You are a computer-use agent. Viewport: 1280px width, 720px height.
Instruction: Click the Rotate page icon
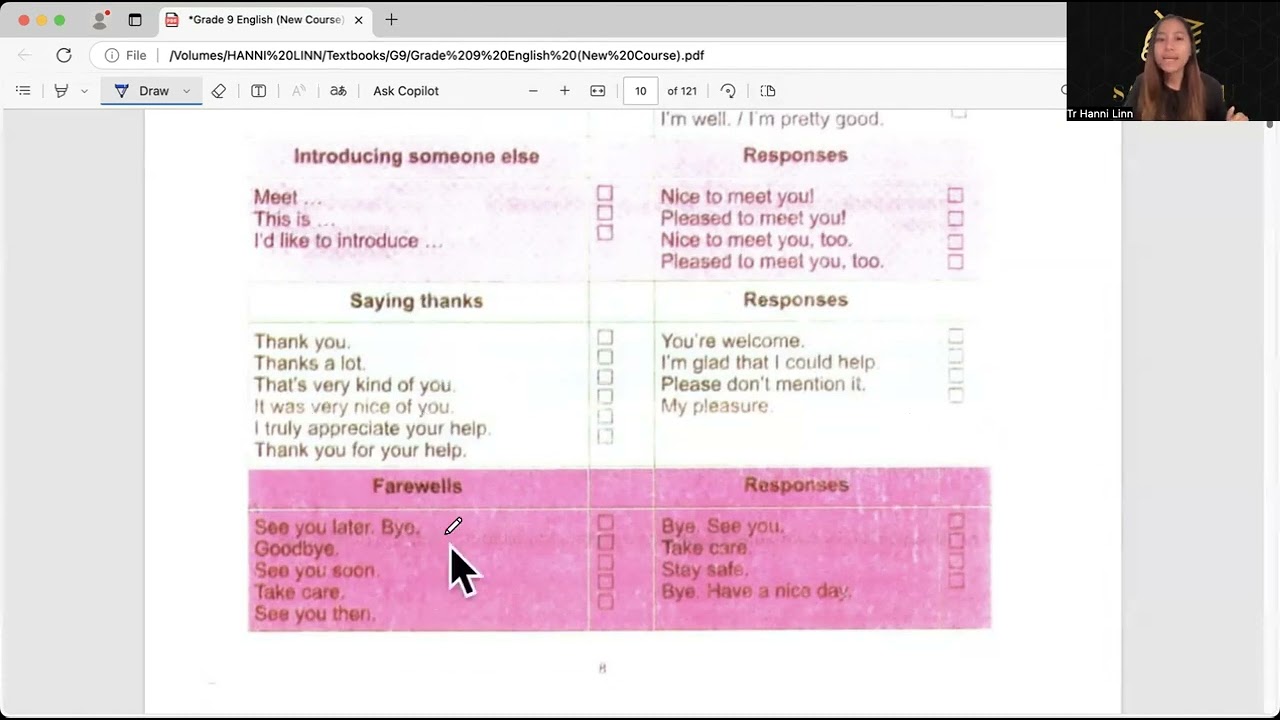tap(728, 91)
